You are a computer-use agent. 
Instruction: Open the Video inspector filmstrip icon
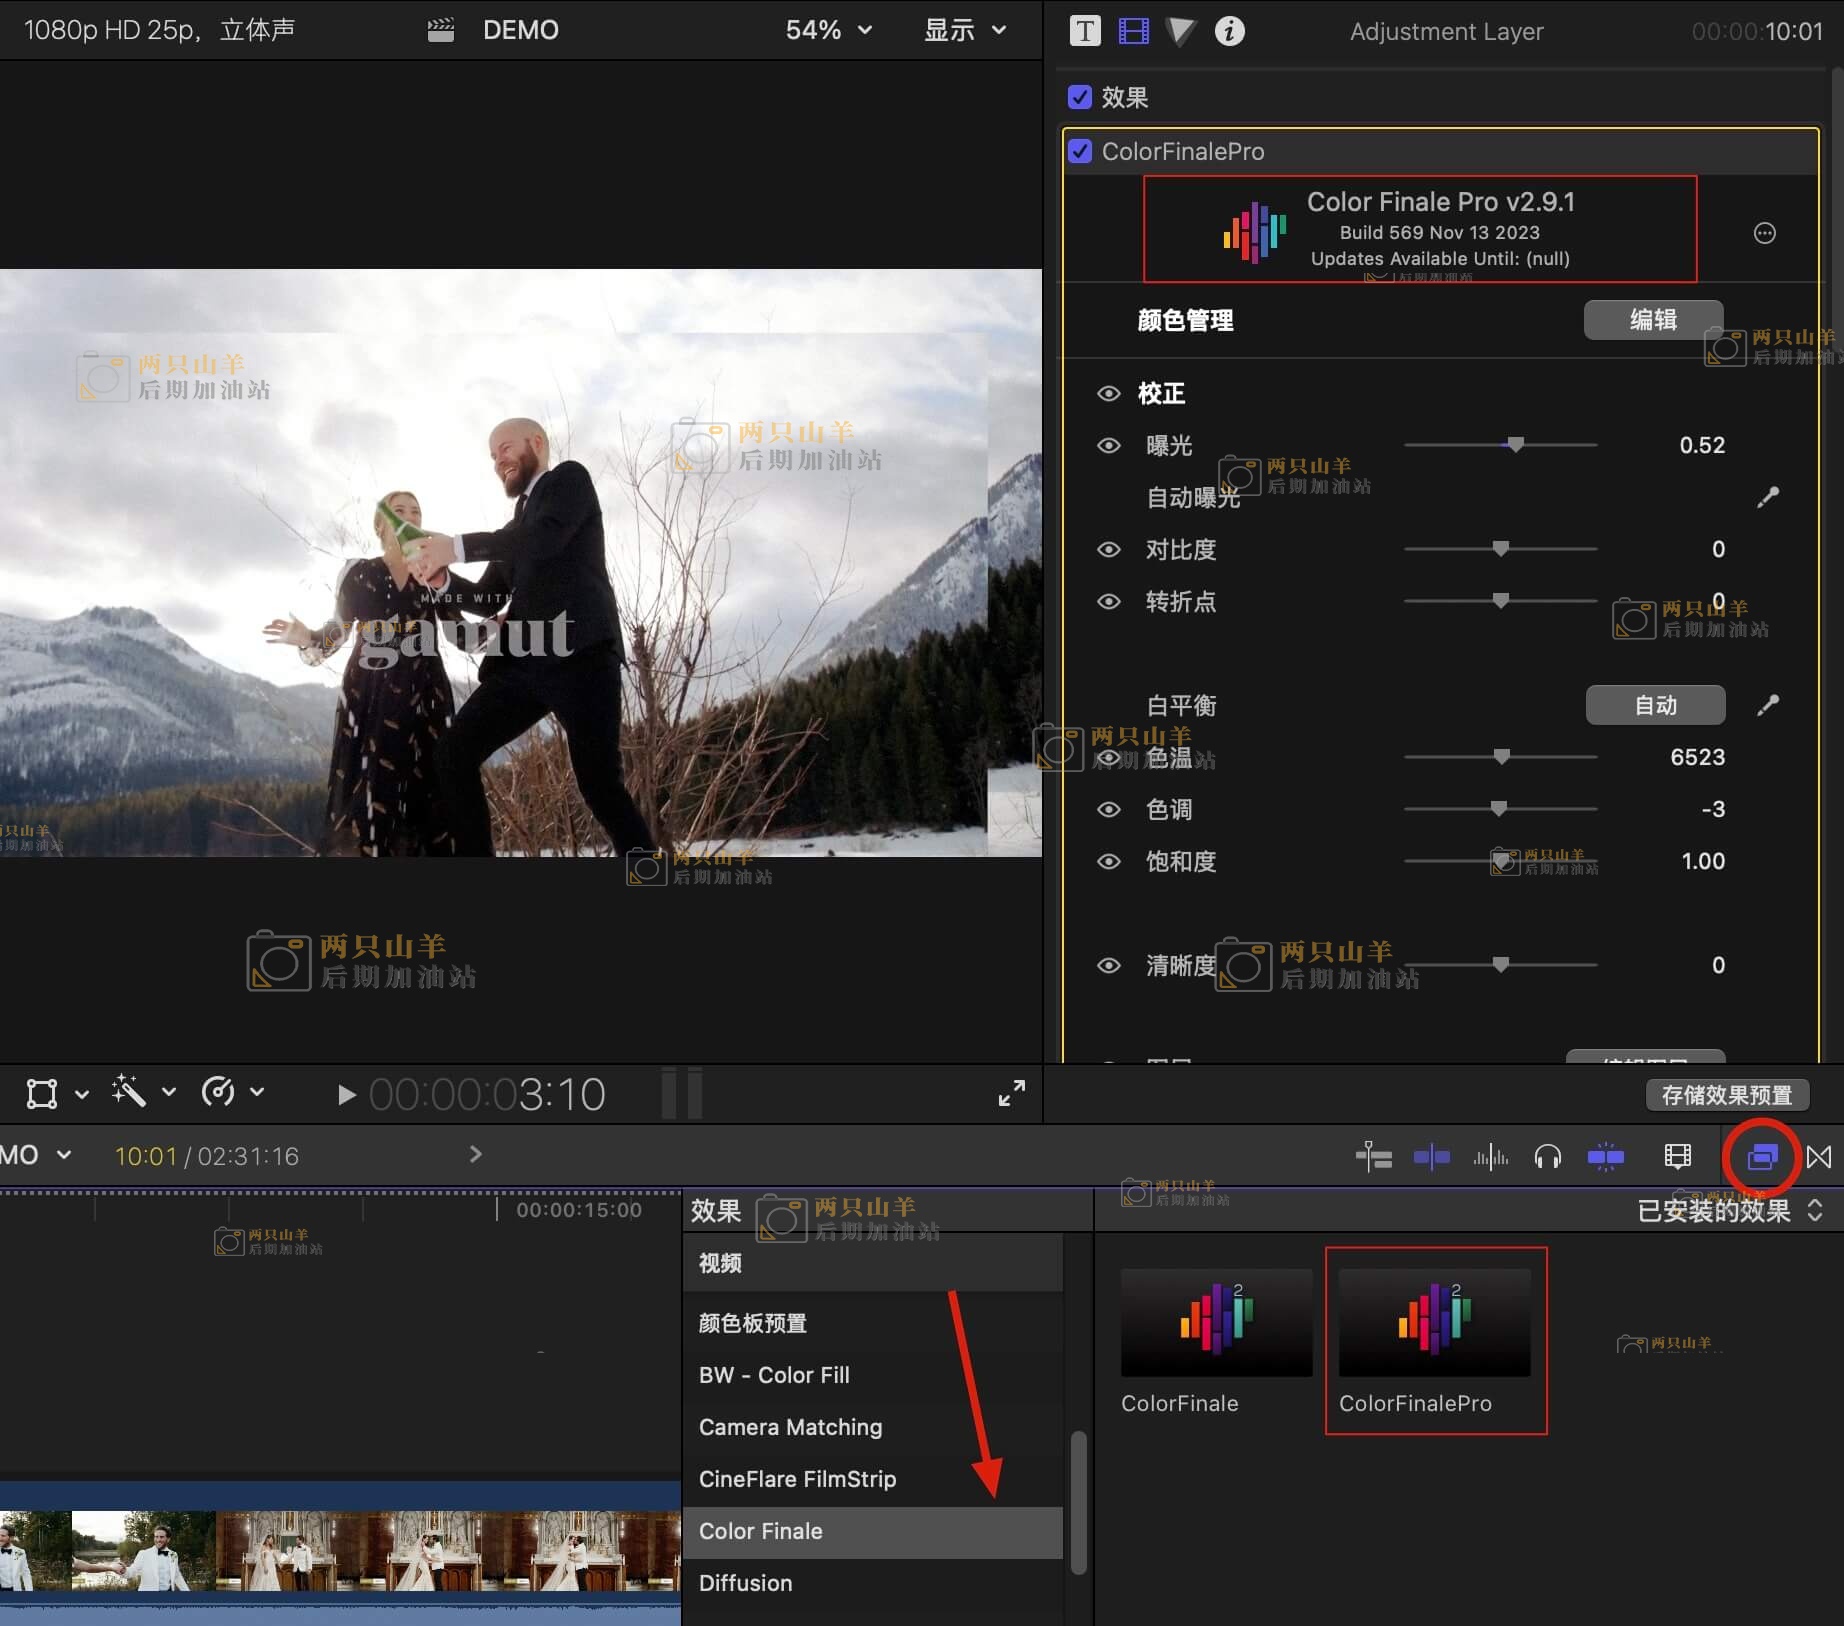click(1133, 31)
